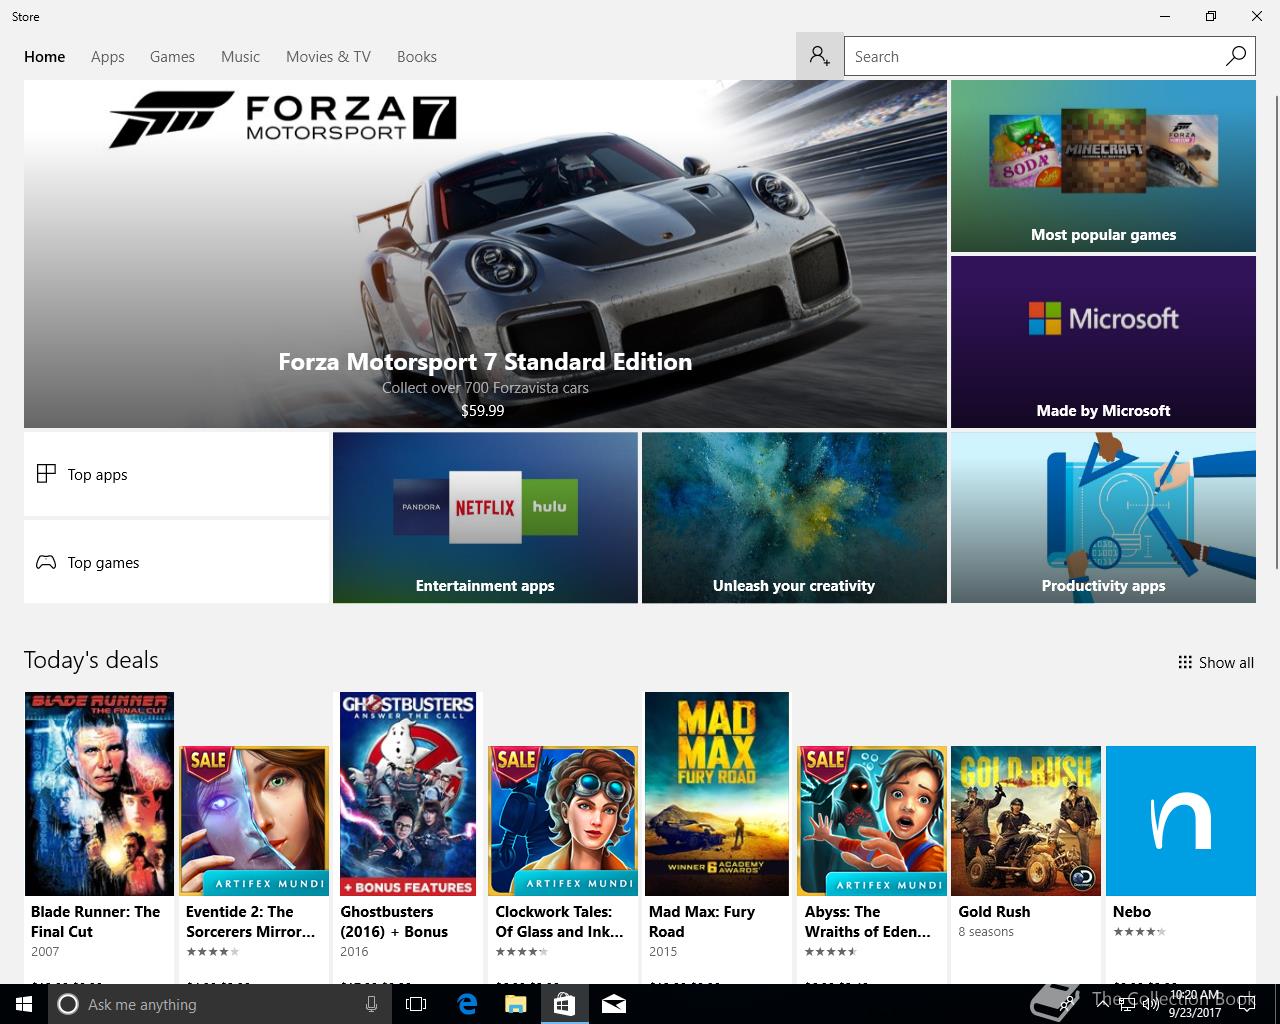
Task: Open the Most popular games tile
Action: click(1103, 166)
